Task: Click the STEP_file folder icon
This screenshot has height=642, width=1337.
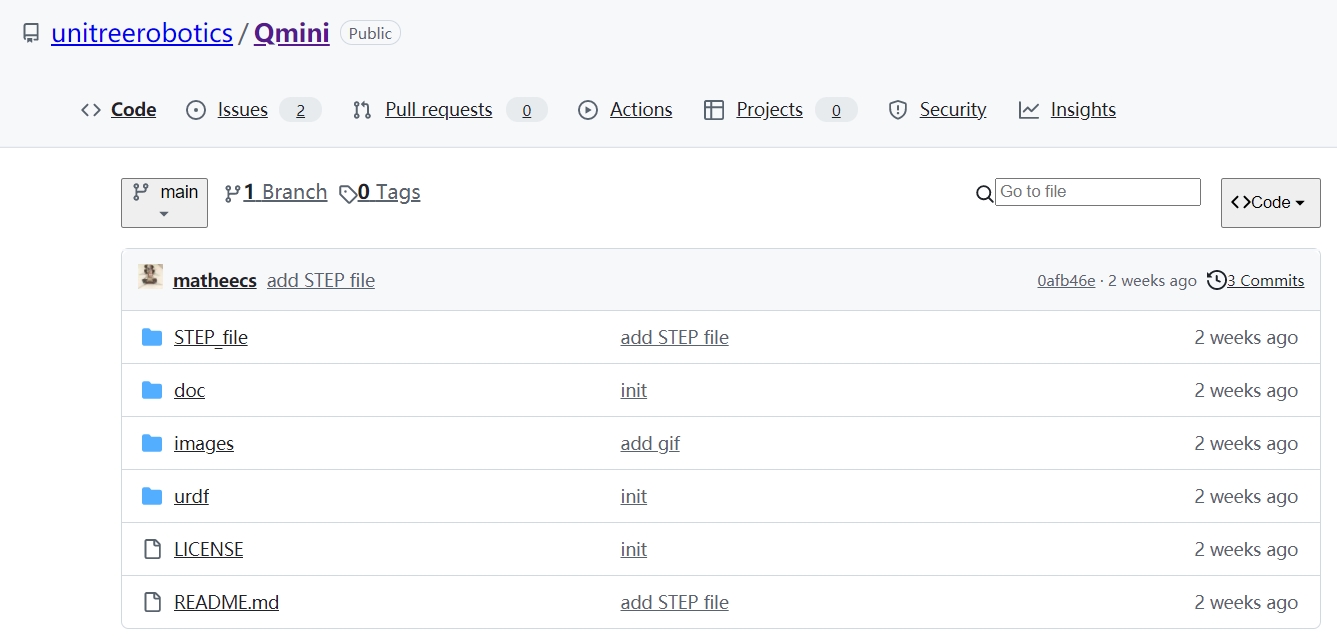Action: 152,338
